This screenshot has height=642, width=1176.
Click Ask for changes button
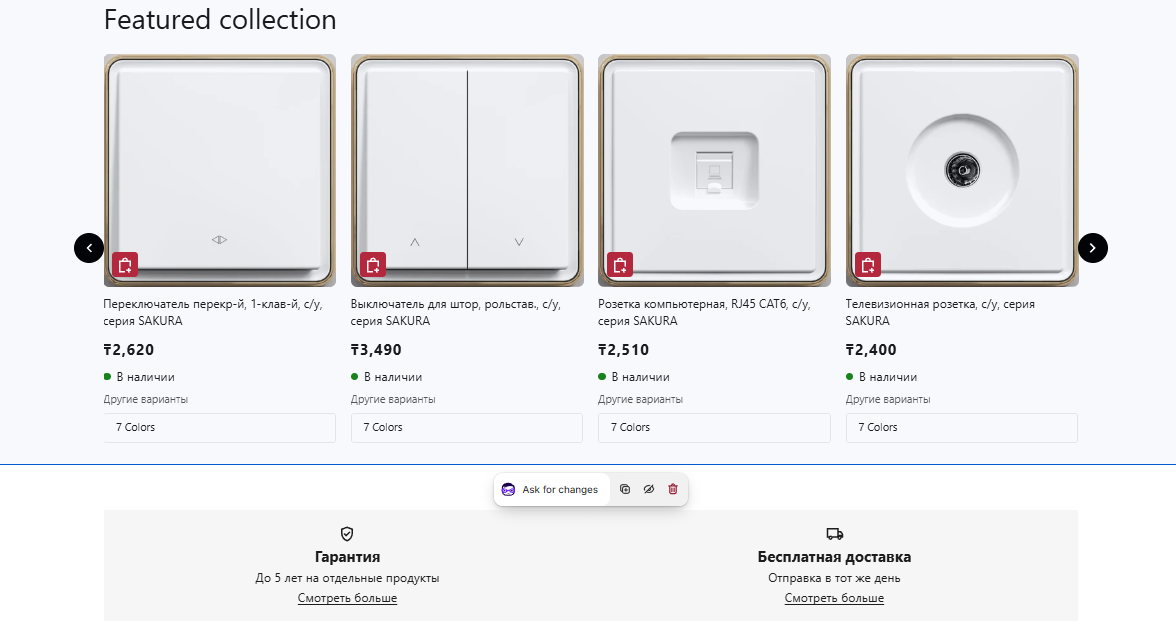[551, 489]
